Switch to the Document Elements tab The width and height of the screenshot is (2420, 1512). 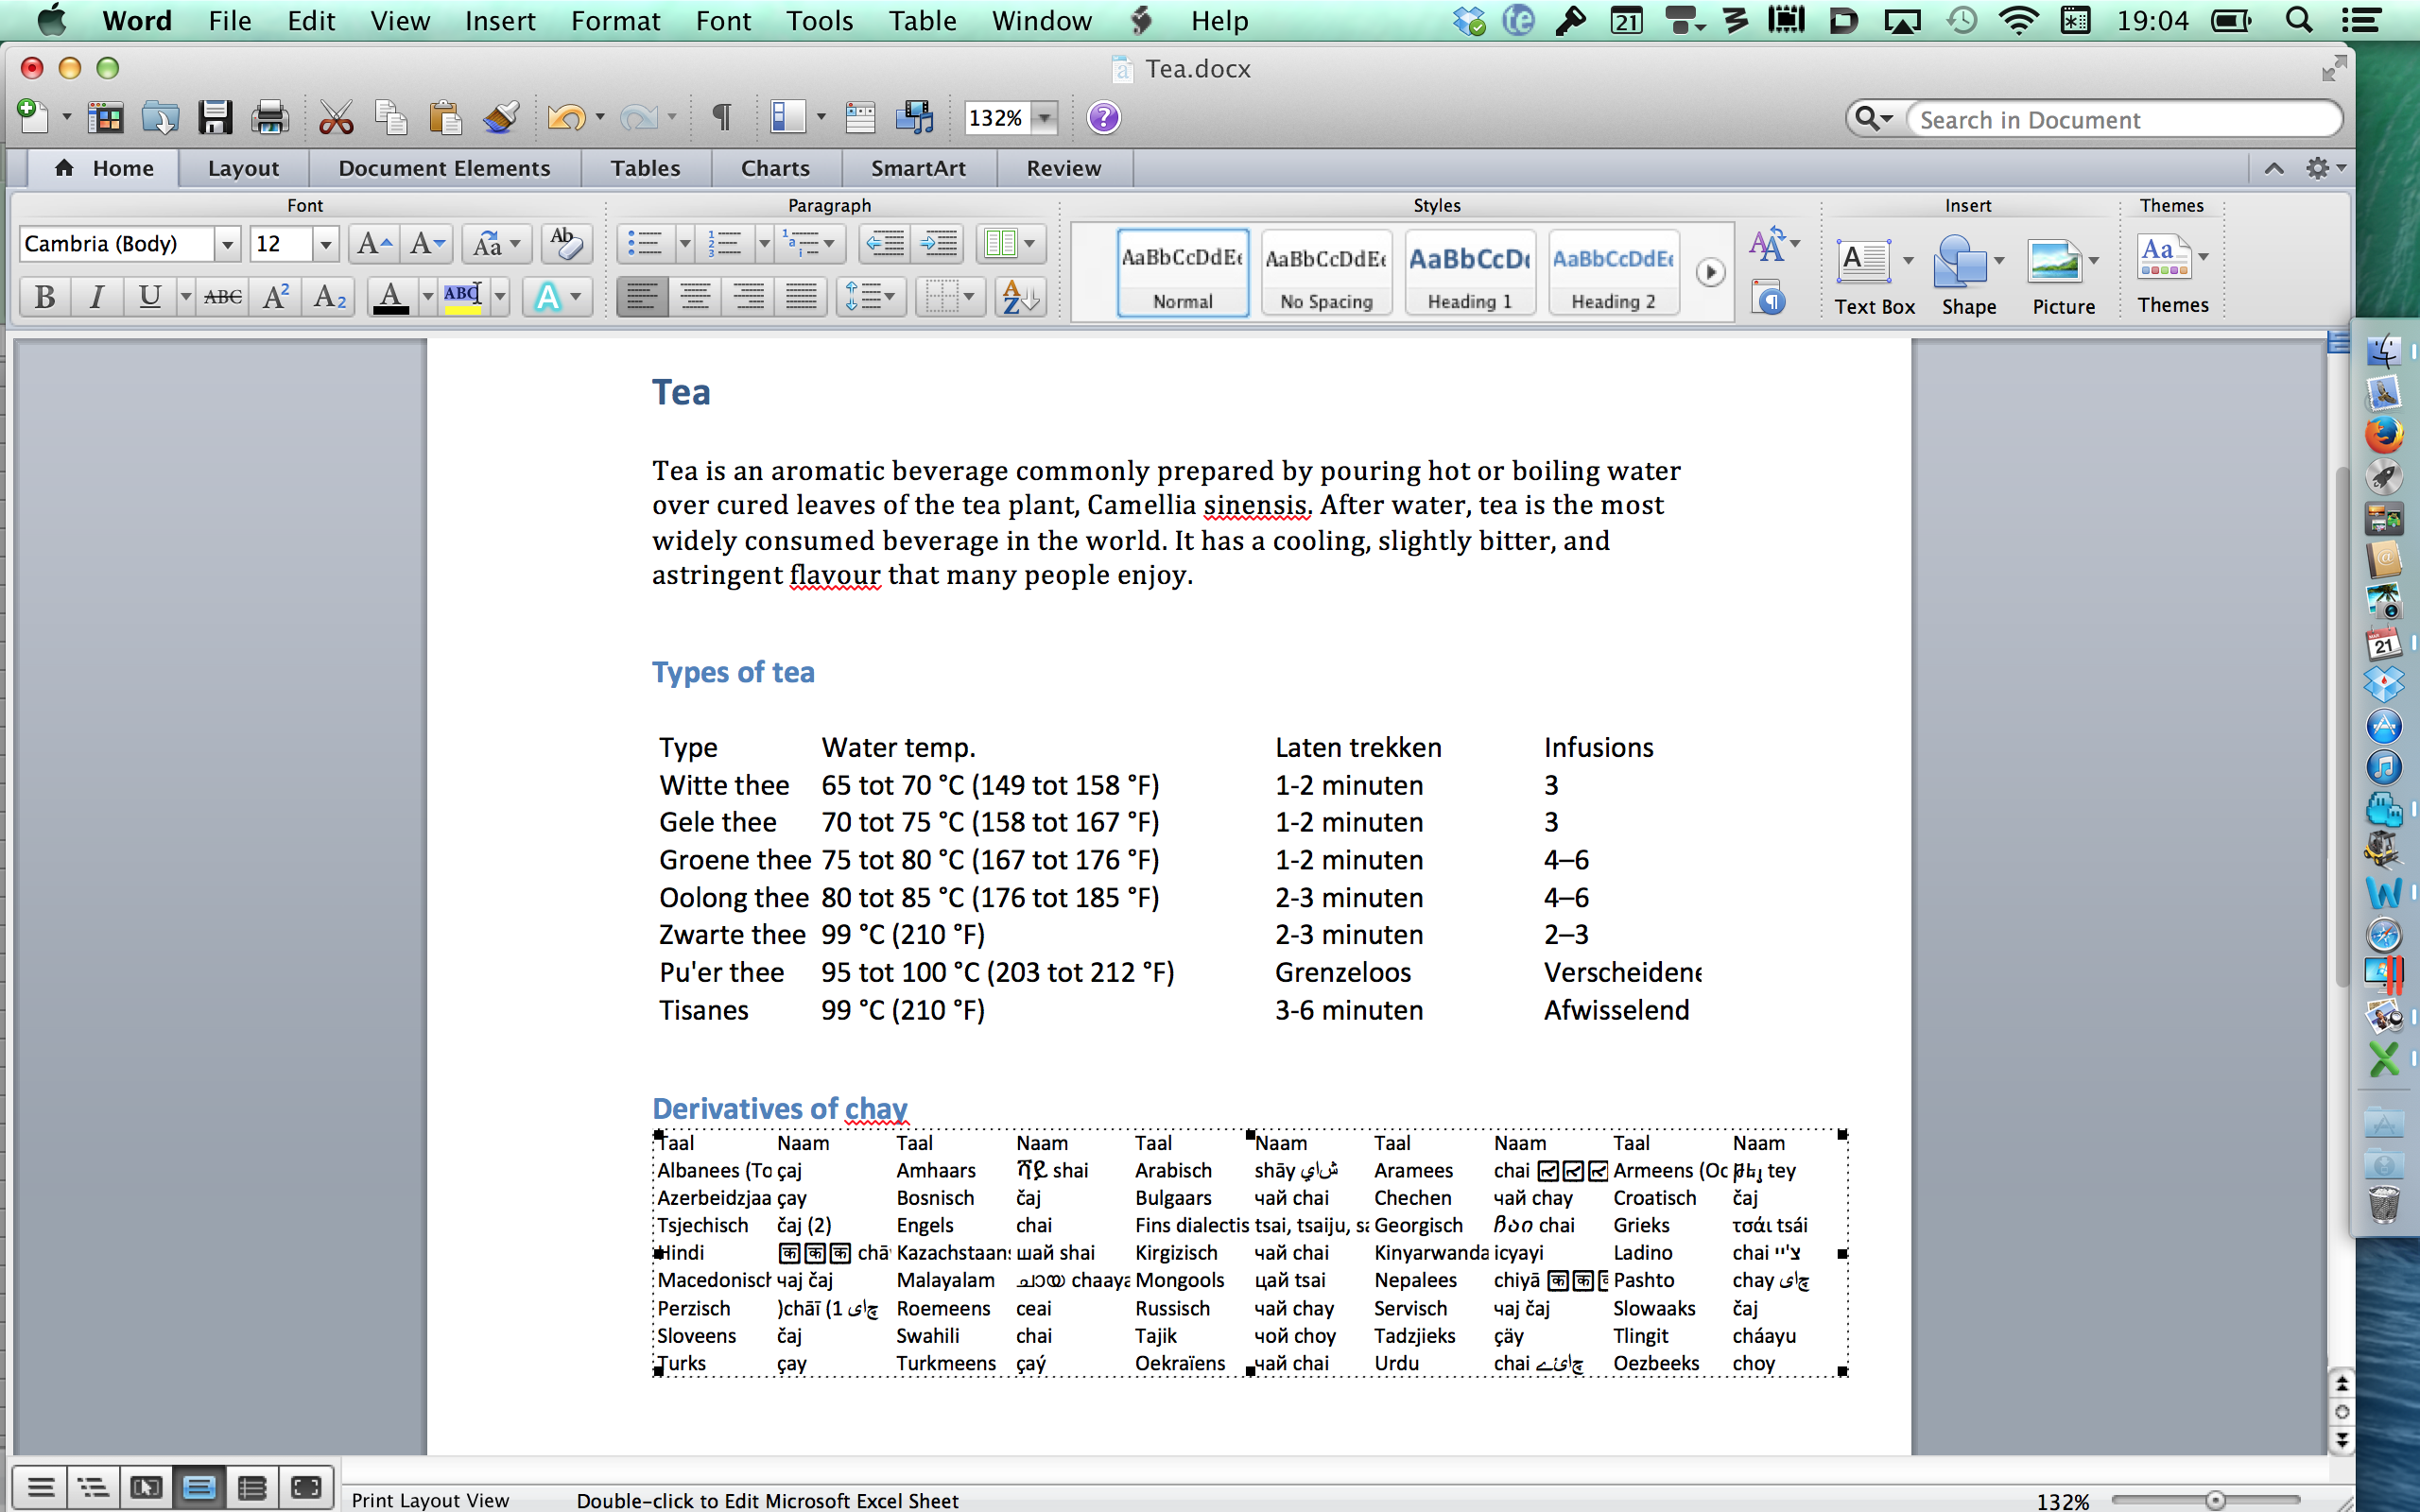444,168
